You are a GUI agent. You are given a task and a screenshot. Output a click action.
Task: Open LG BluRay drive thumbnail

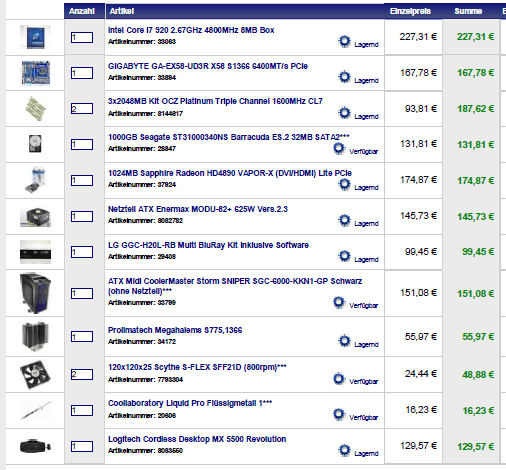click(x=35, y=252)
